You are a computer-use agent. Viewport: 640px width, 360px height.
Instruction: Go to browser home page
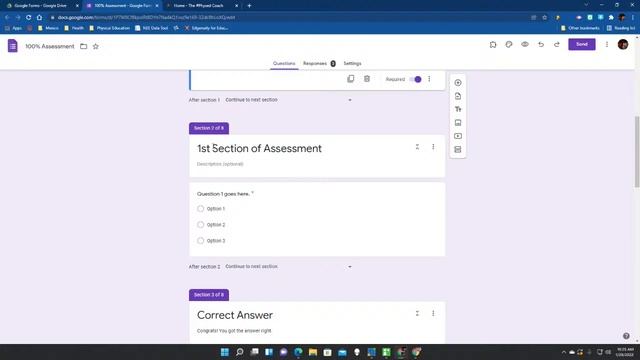[x=39, y=18]
